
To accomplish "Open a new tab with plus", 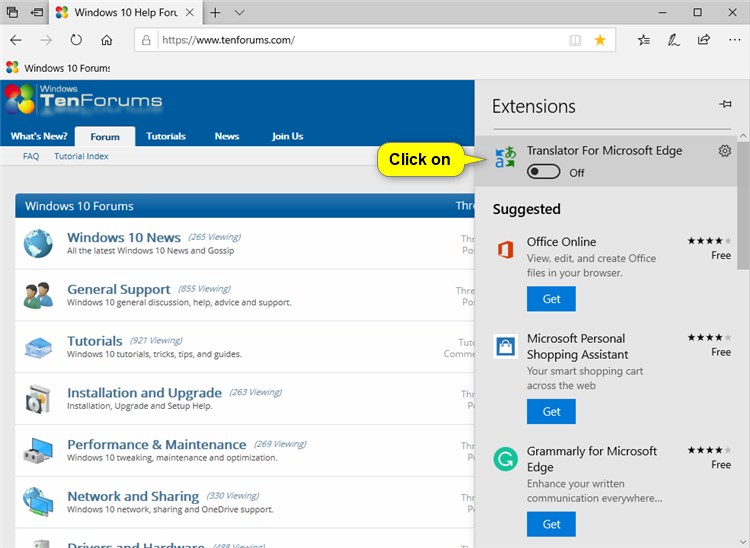I will pos(215,12).
